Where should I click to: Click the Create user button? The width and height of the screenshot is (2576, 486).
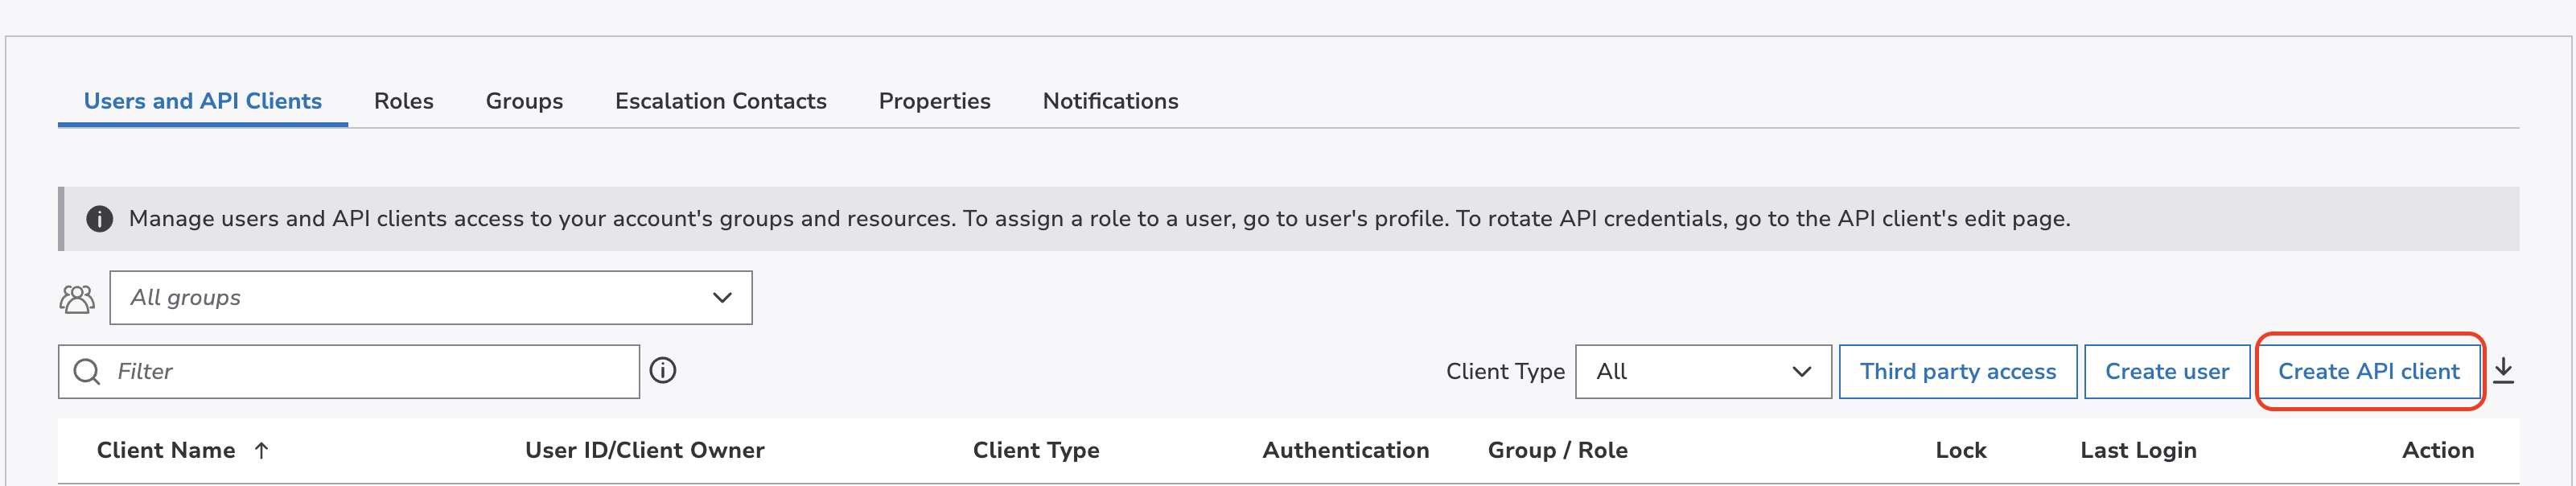2167,372
